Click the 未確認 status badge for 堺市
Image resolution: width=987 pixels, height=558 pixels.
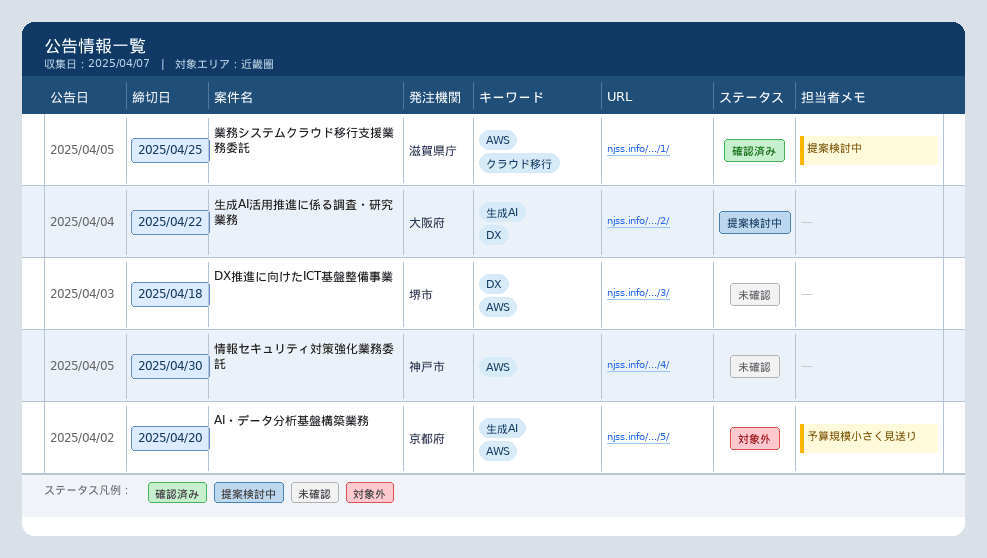(755, 295)
